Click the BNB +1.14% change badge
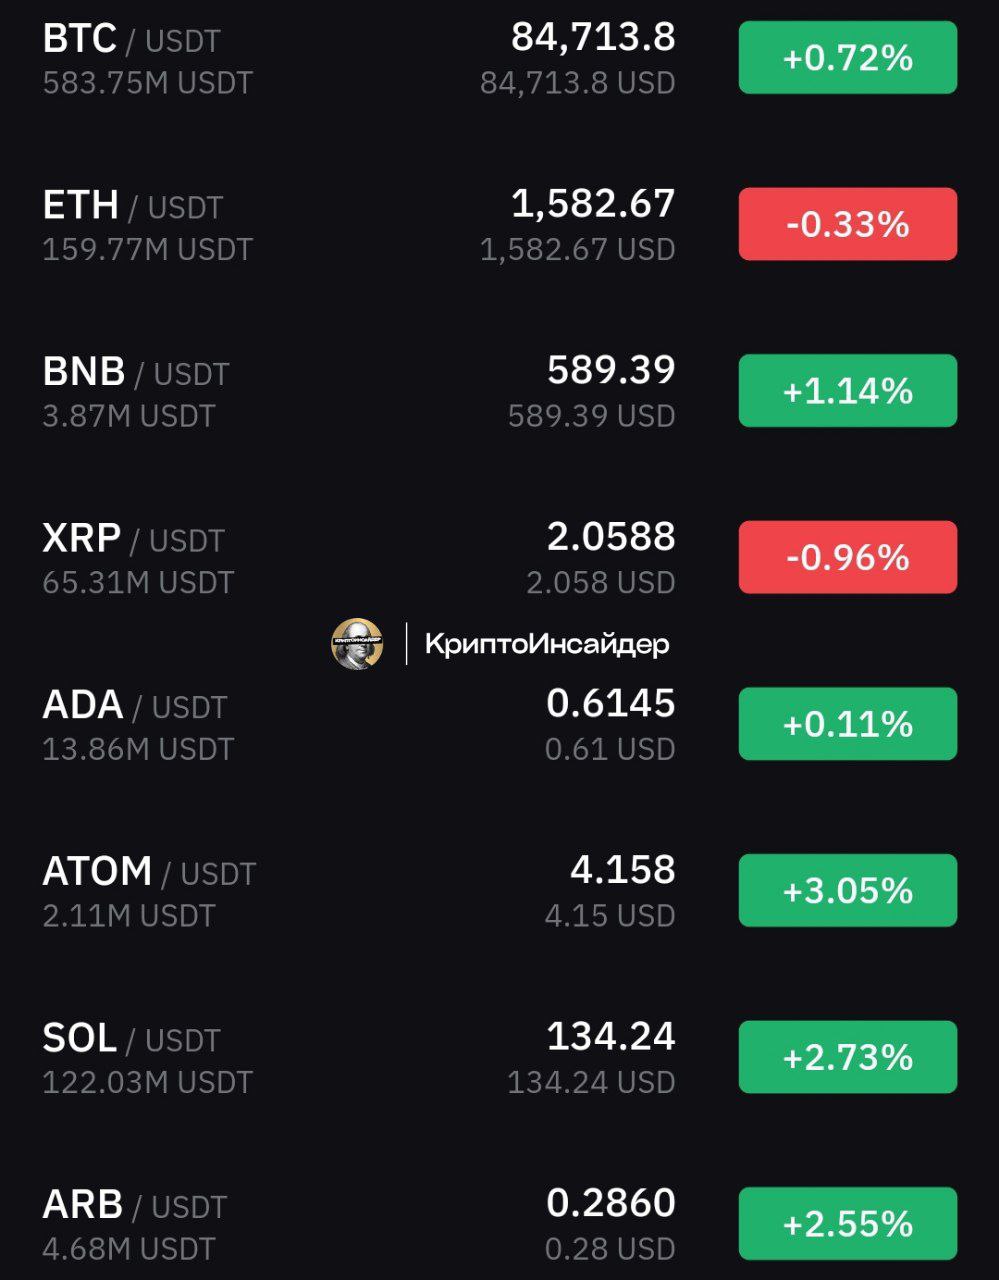Image resolution: width=999 pixels, height=1280 pixels. click(x=848, y=391)
